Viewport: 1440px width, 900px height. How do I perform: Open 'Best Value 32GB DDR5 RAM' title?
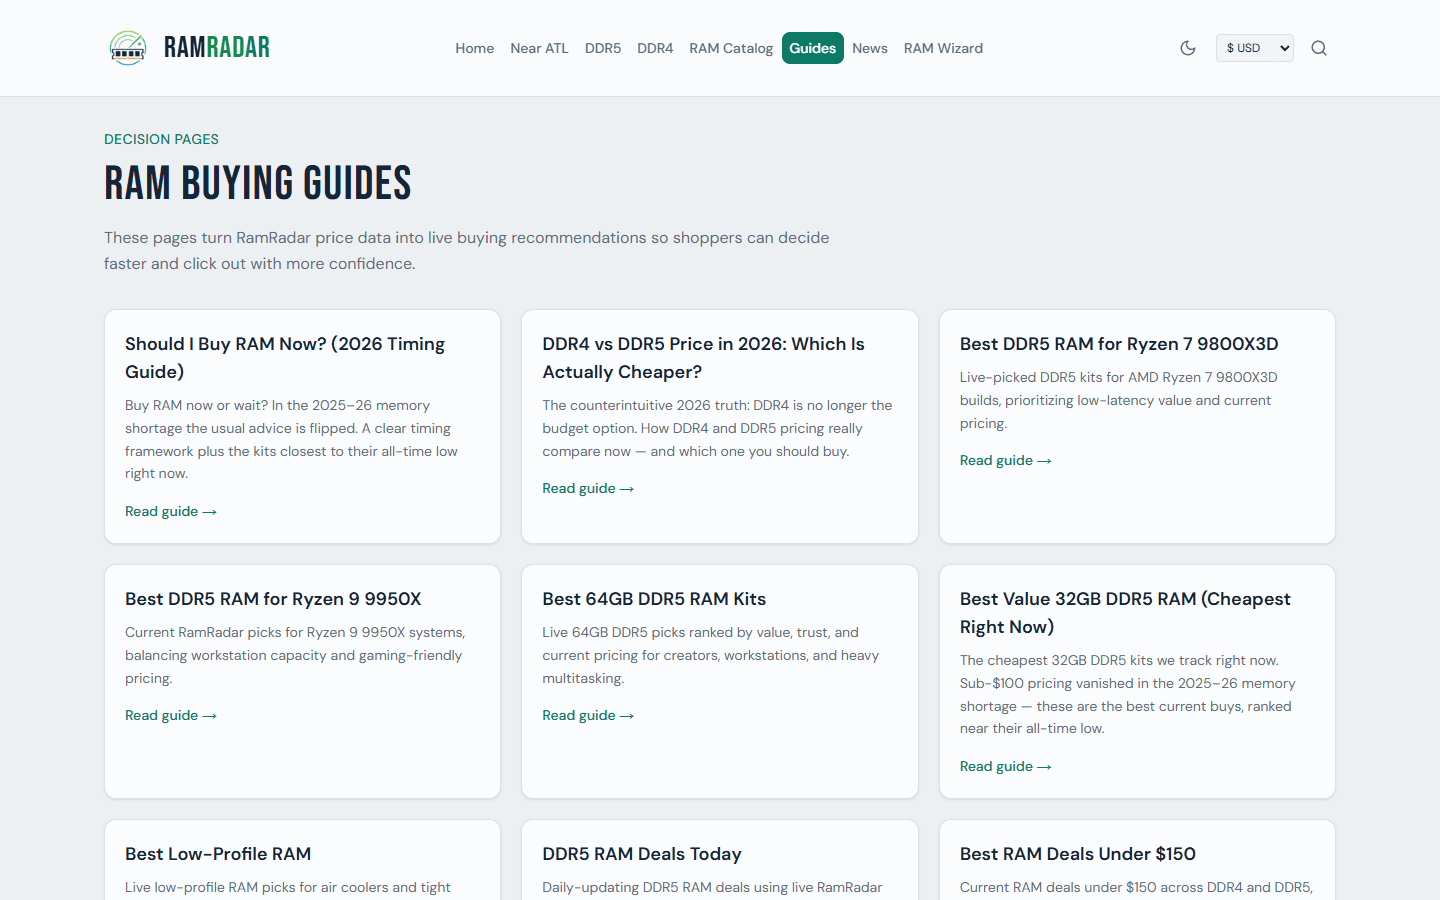(x=1125, y=613)
